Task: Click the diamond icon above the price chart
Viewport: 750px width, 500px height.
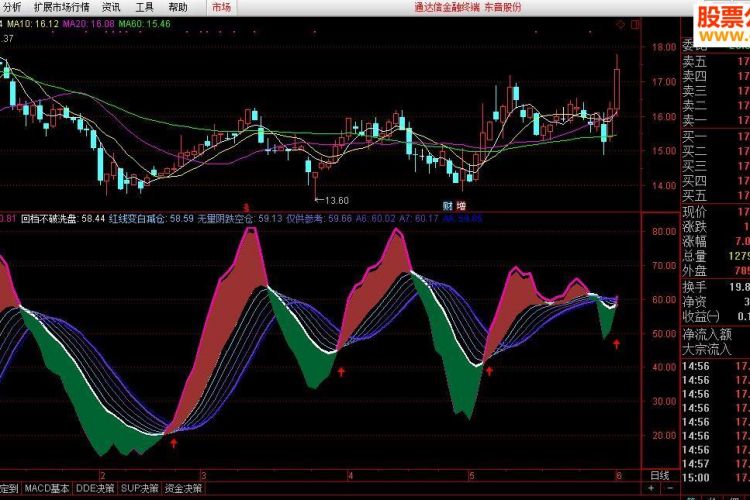Action: (x=621, y=24)
